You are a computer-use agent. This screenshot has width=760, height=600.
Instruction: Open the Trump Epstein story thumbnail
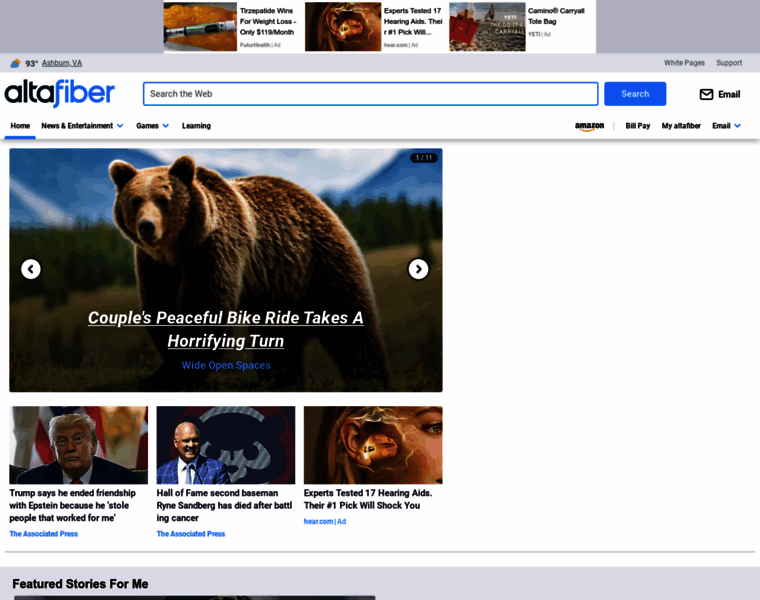pyautogui.click(x=79, y=445)
